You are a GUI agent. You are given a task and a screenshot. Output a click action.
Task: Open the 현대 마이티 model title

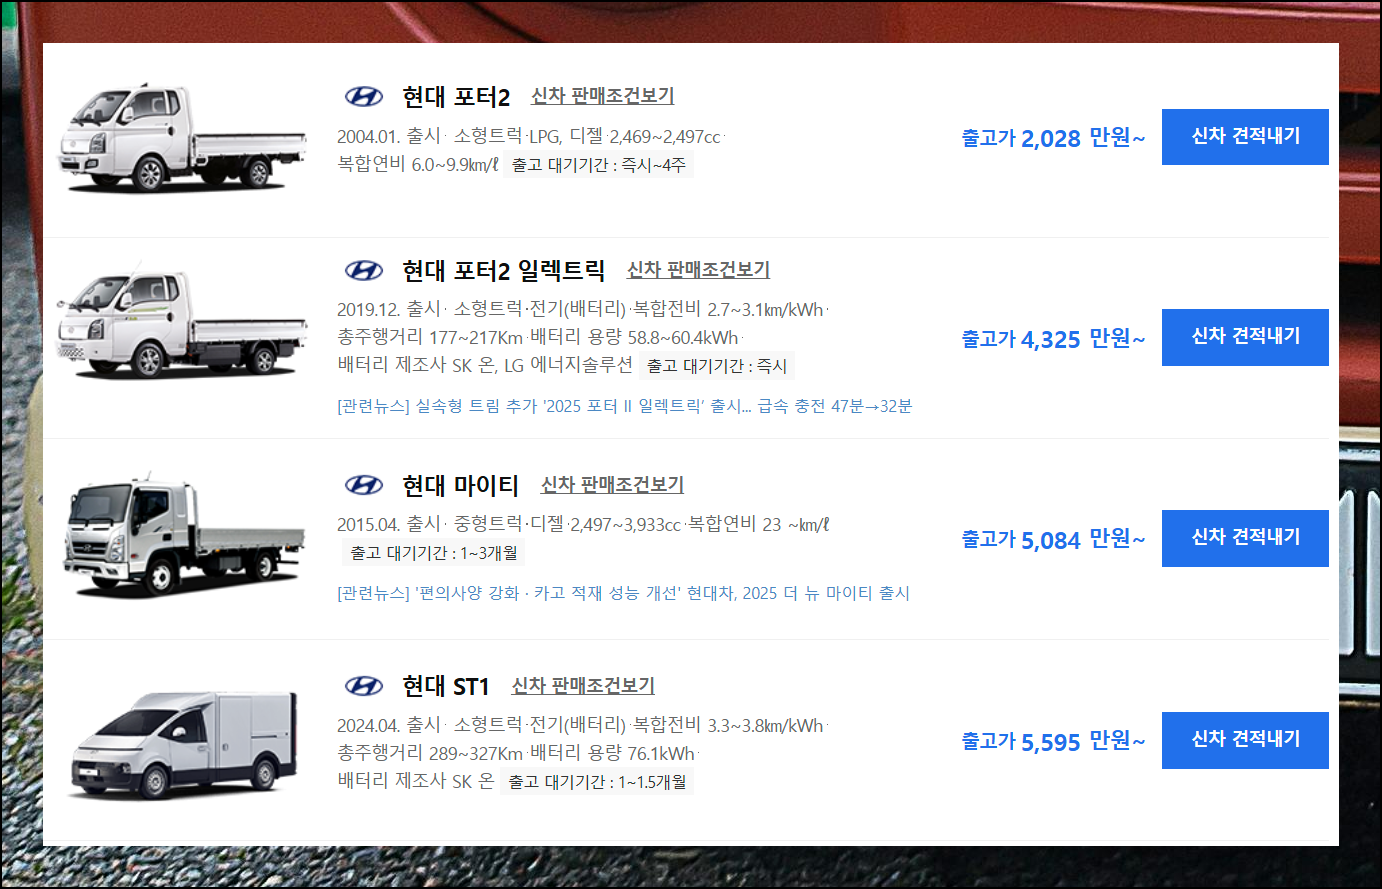(x=460, y=485)
